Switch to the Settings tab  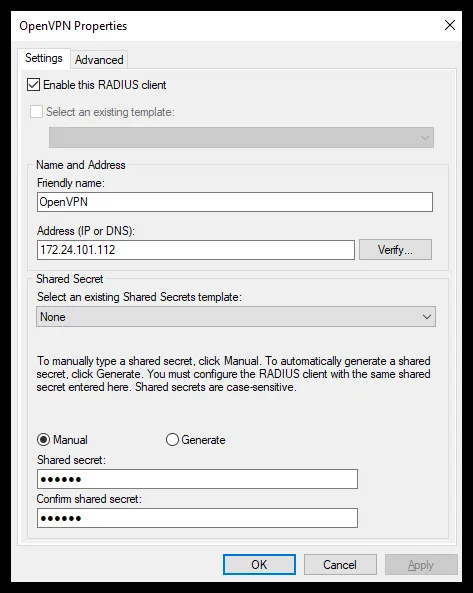tap(43, 58)
